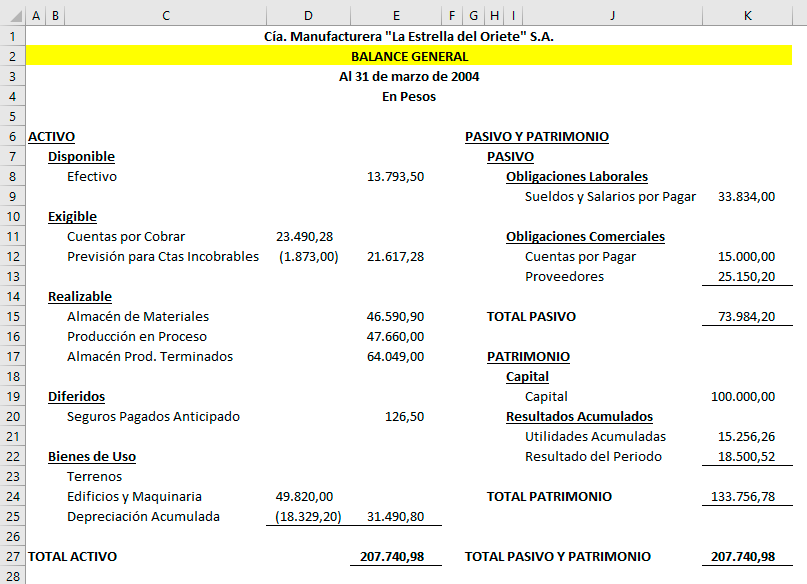Select column A header
Screen dimensions: 807x584
(36, 16)
